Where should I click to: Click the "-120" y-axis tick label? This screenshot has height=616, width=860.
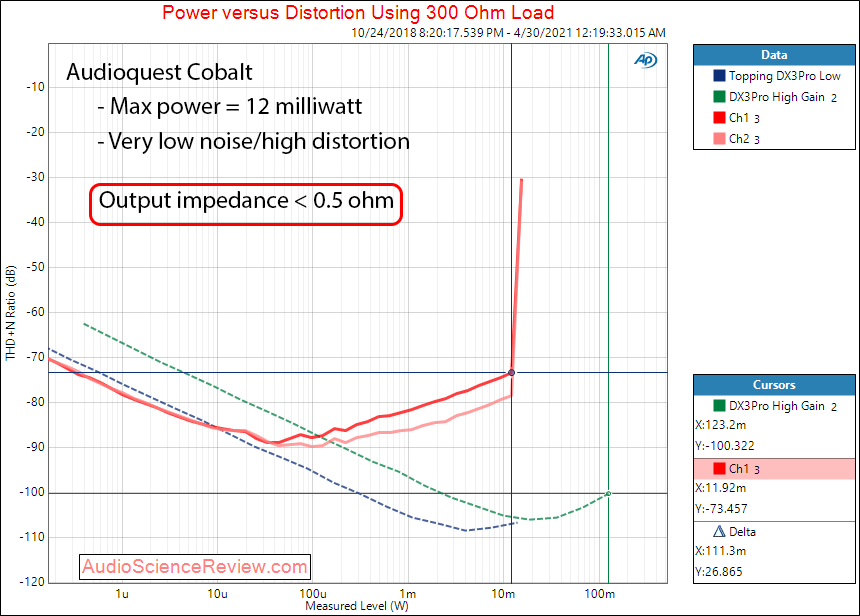coord(32,581)
